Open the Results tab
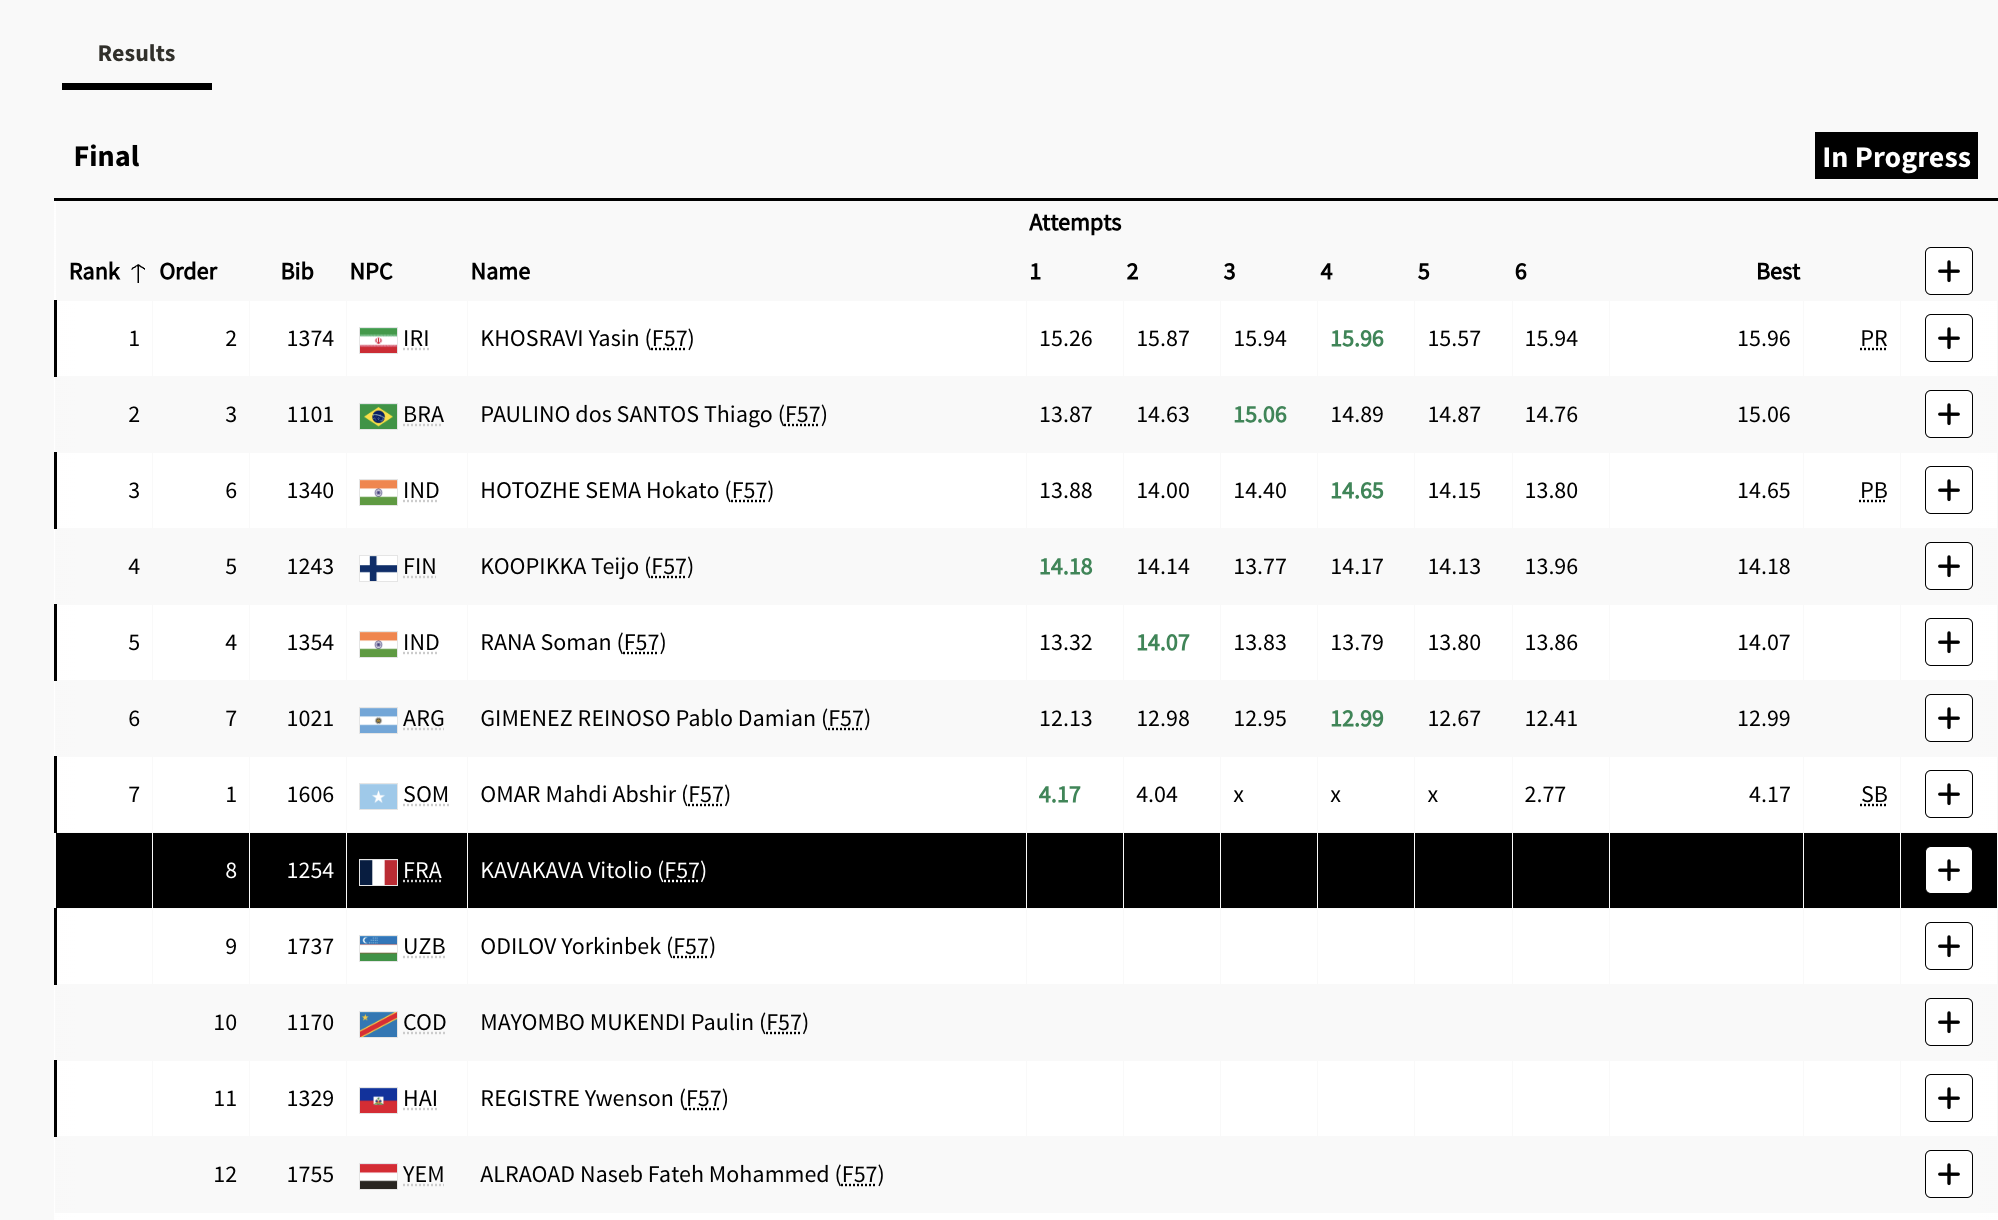1998x1220 pixels. tap(136, 53)
